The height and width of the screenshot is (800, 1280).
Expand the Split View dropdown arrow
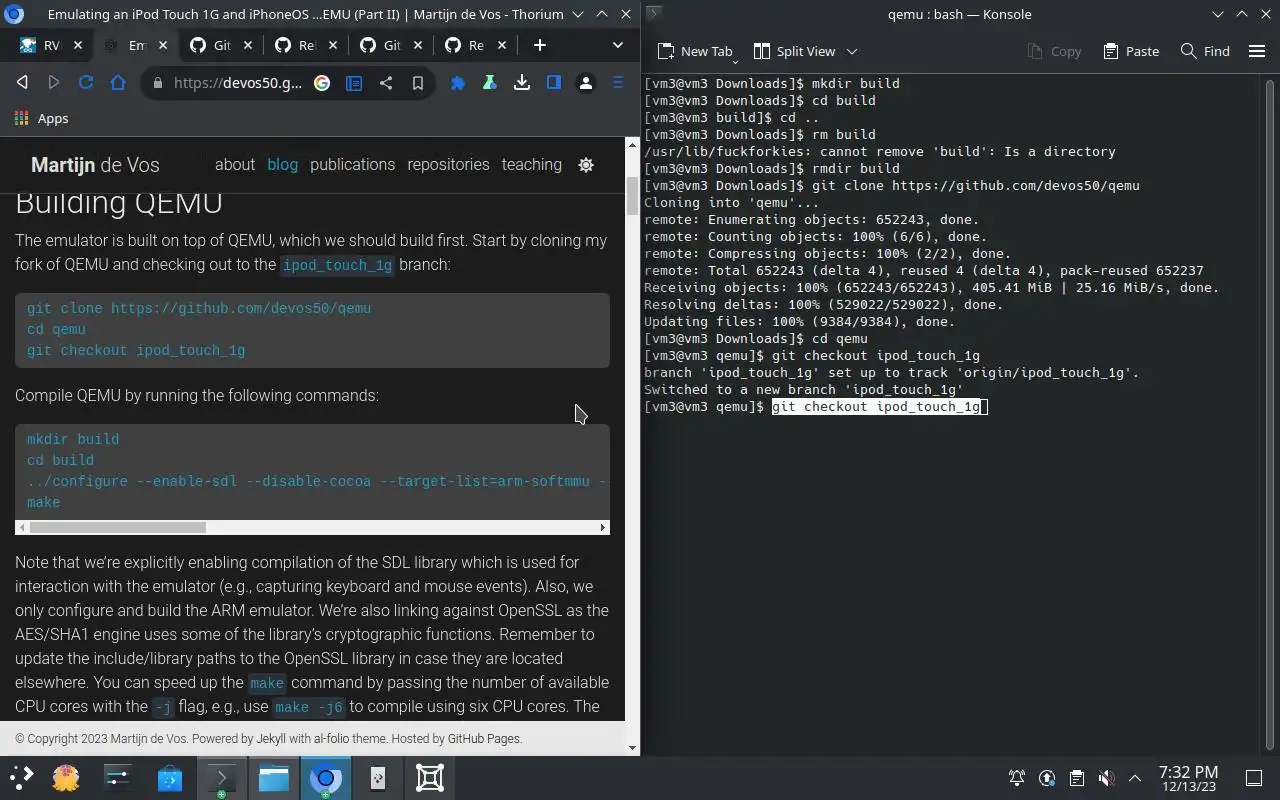tap(852, 51)
